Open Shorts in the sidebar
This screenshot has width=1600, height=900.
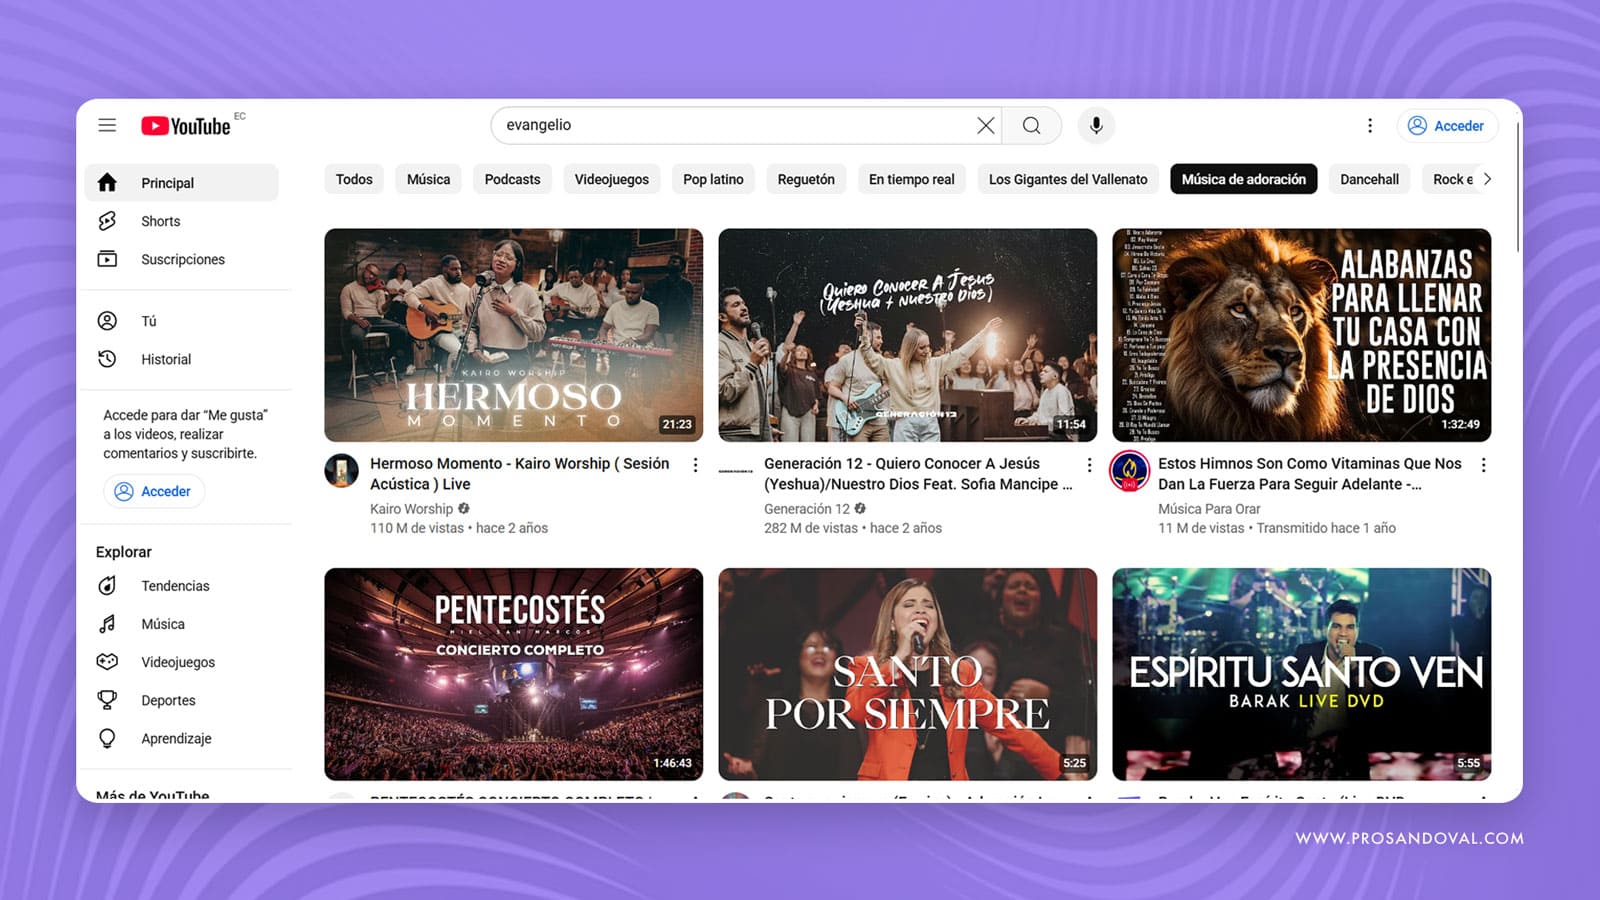point(181,221)
